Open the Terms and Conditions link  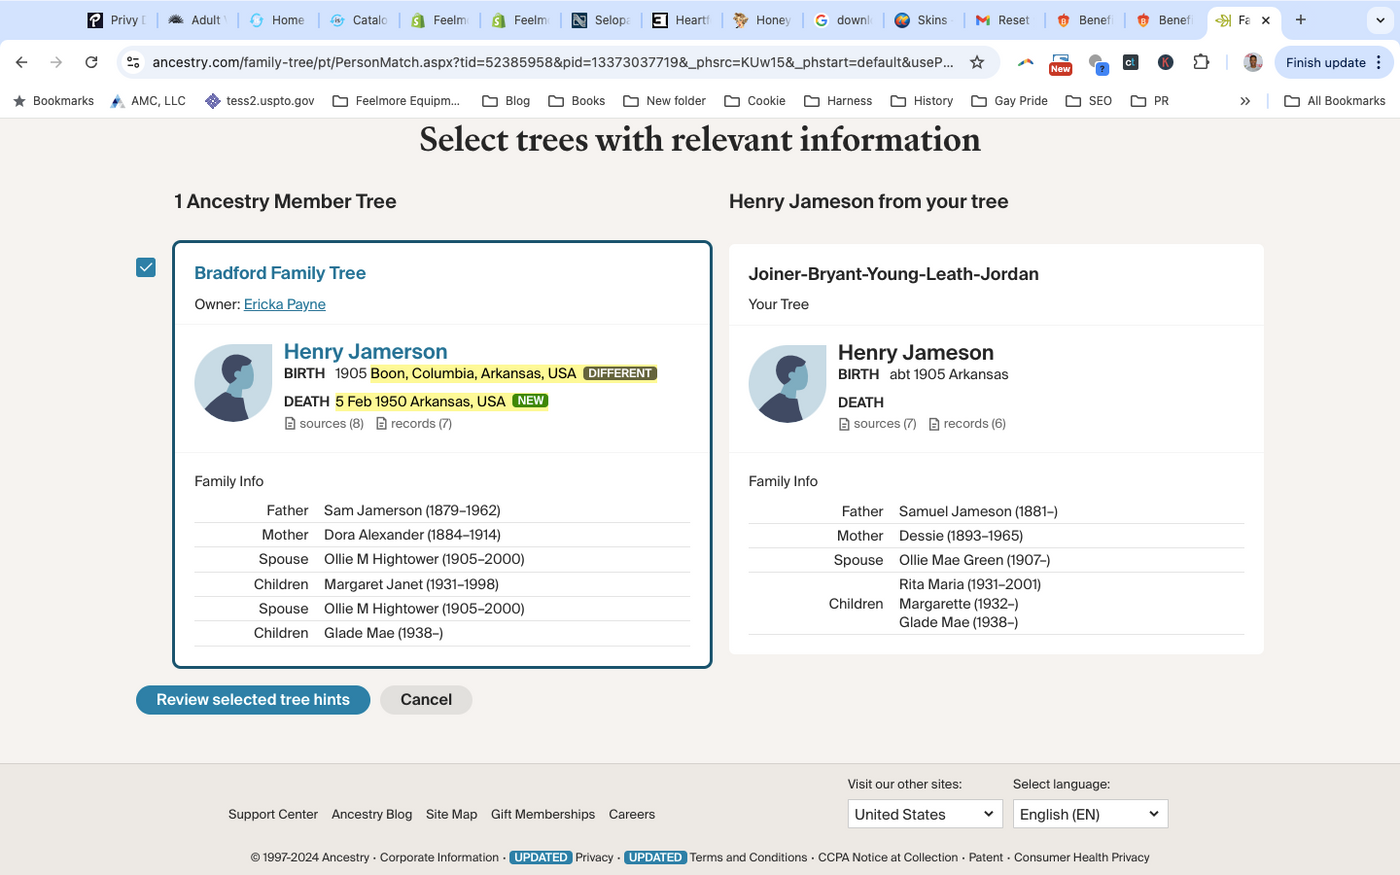pos(748,857)
